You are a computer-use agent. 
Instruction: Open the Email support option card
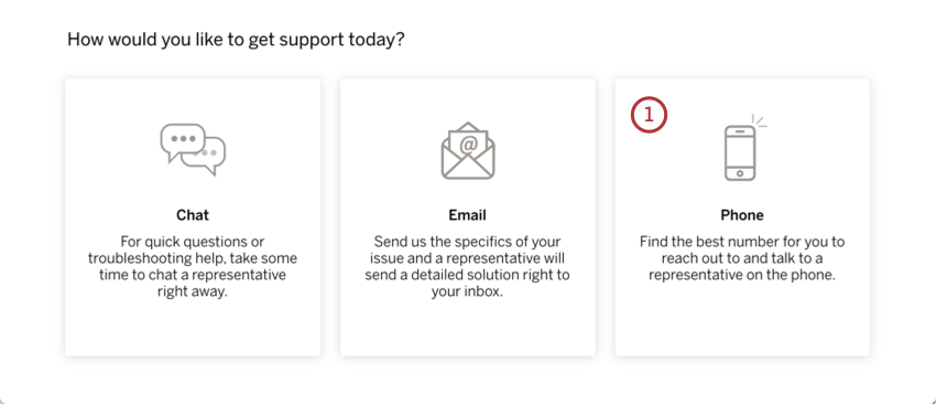(467, 217)
